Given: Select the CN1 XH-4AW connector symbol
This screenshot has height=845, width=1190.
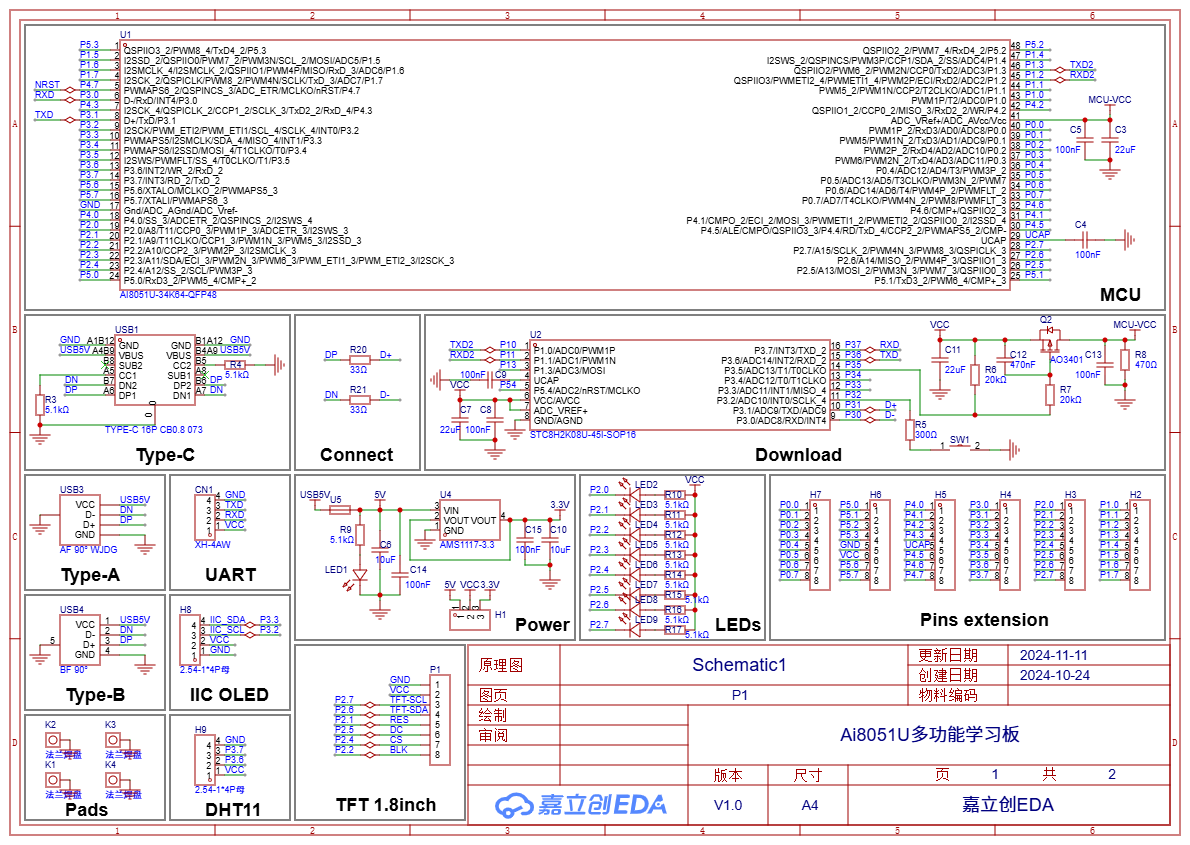Looking at the screenshot, I should pos(203,516).
